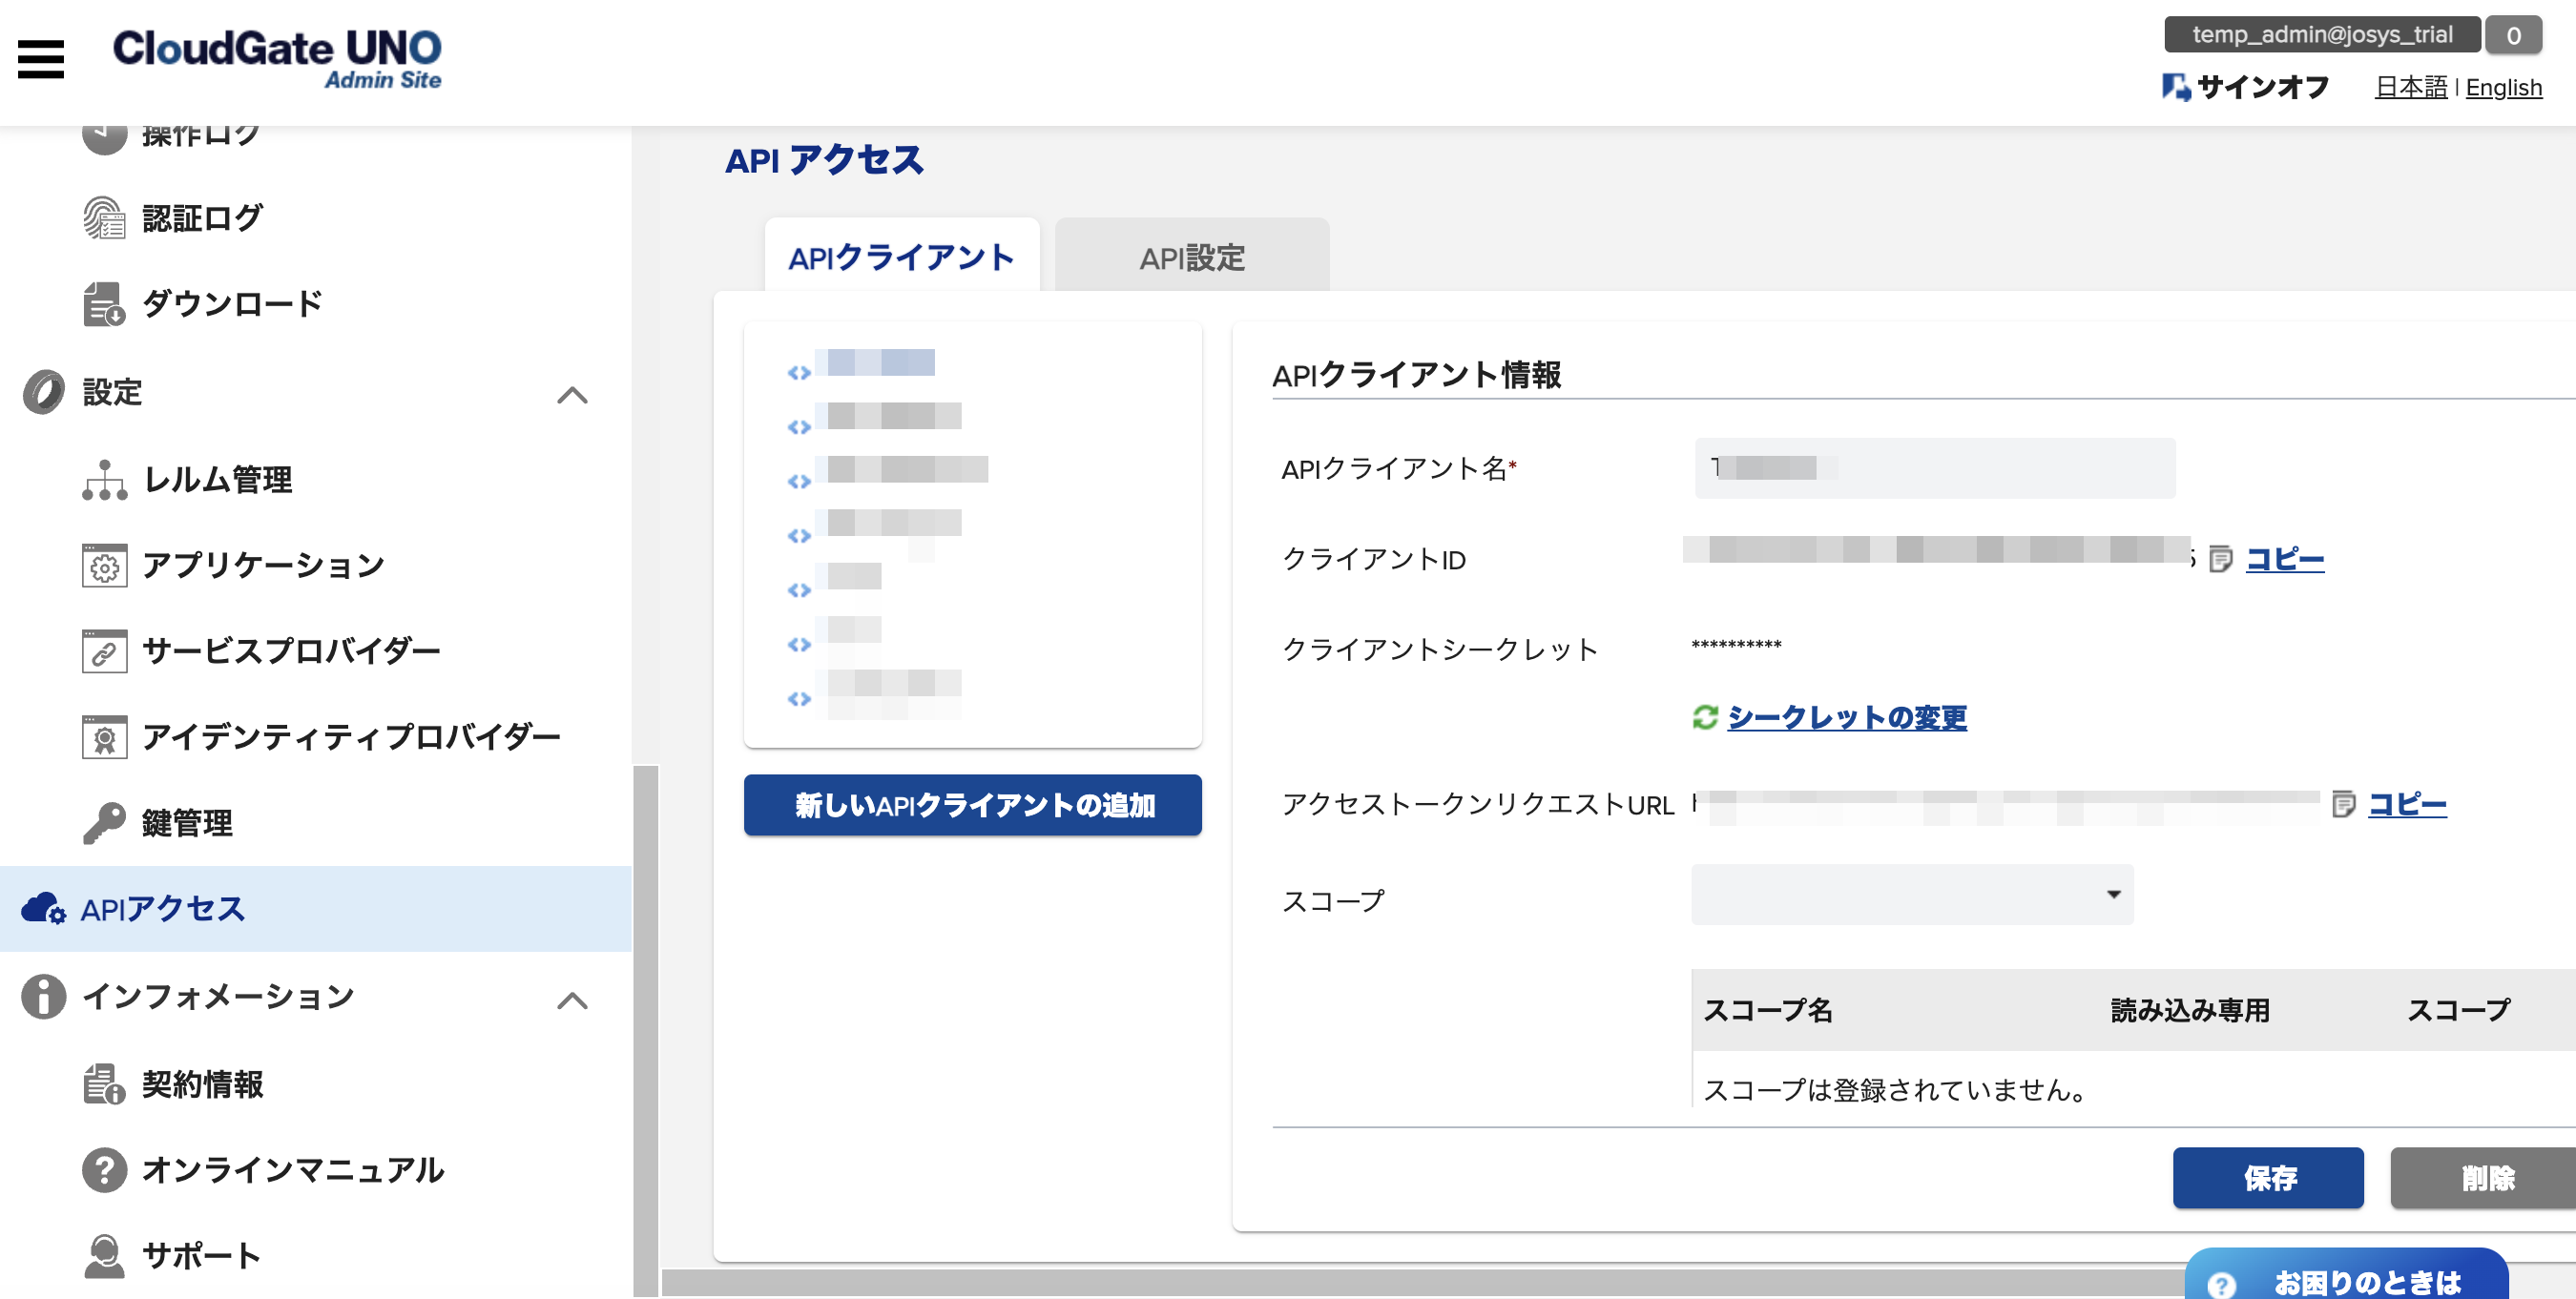Click the オンラインマニュアル question mark icon
The height and width of the screenshot is (1299, 2576).
coord(104,1170)
